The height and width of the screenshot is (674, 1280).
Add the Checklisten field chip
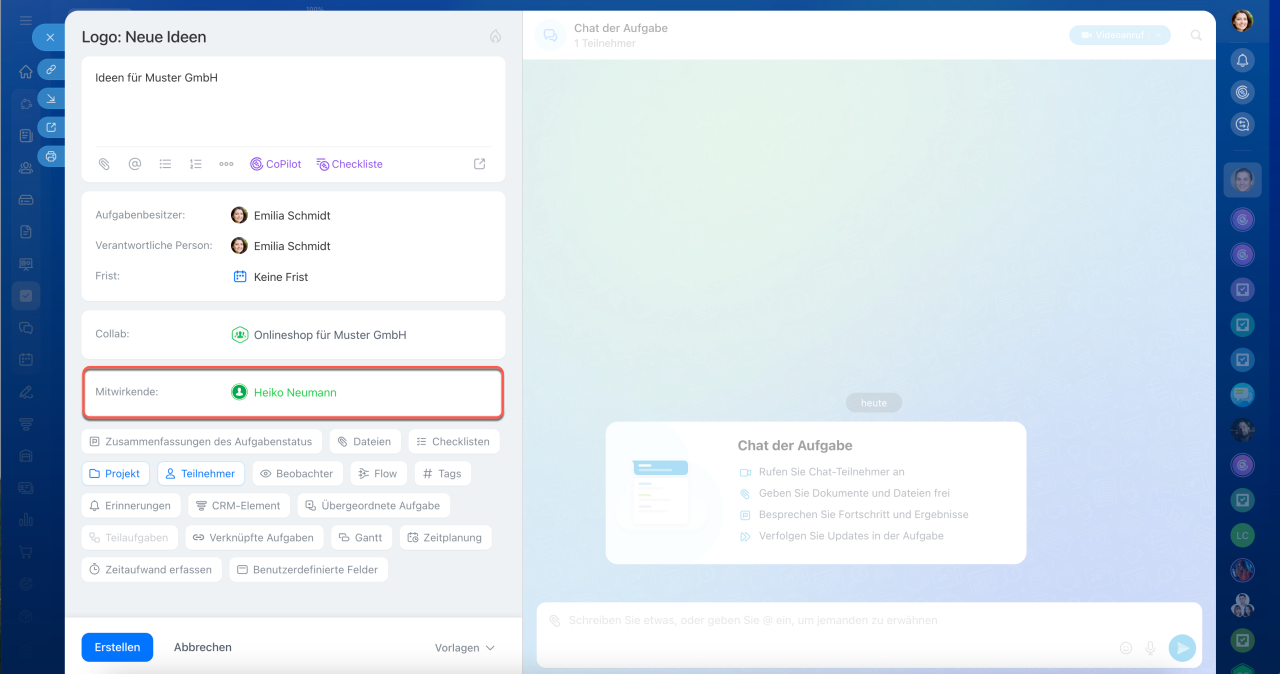[453, 441]
